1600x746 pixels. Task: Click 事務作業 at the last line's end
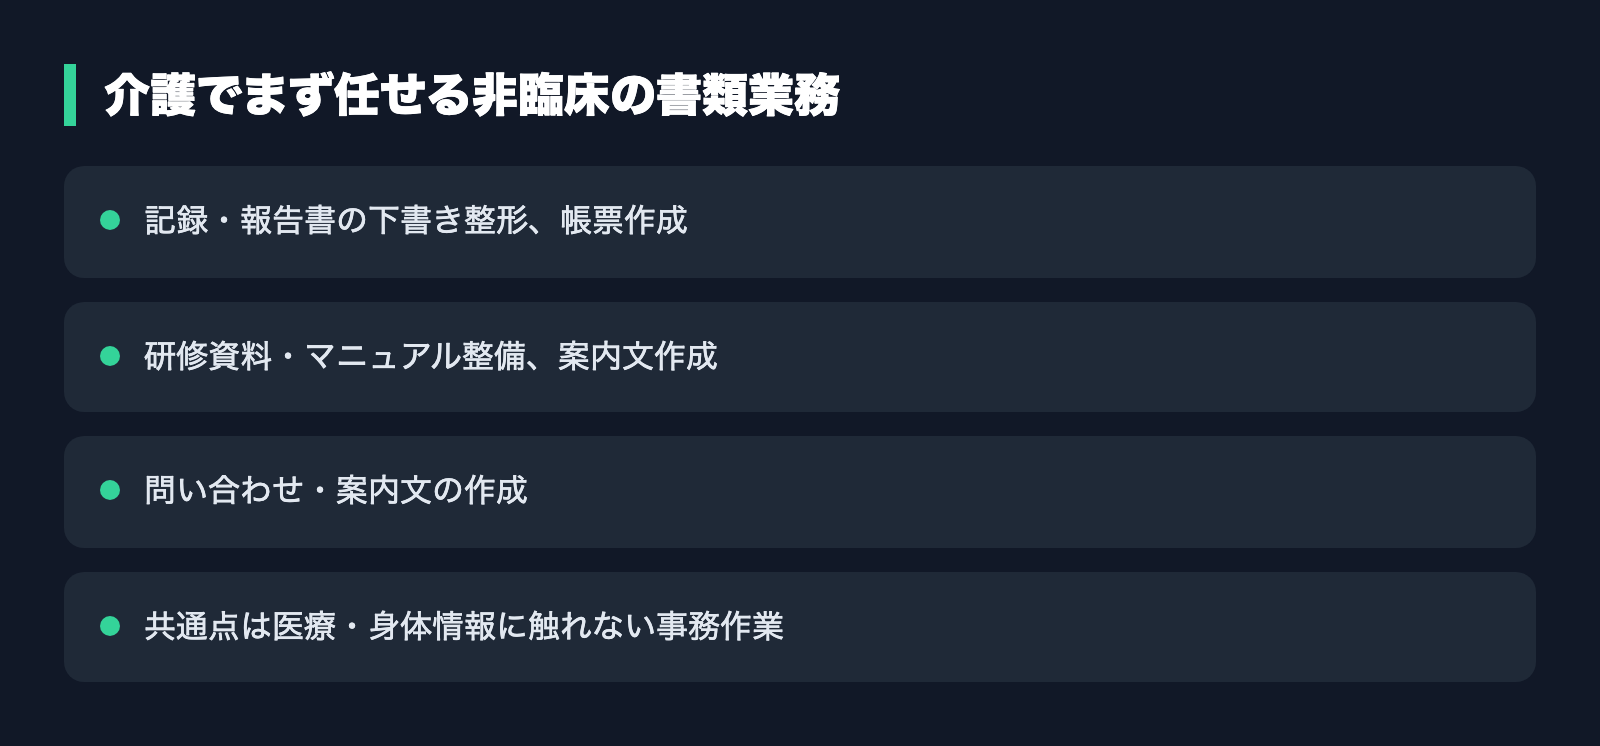click(x=720, y=626)
